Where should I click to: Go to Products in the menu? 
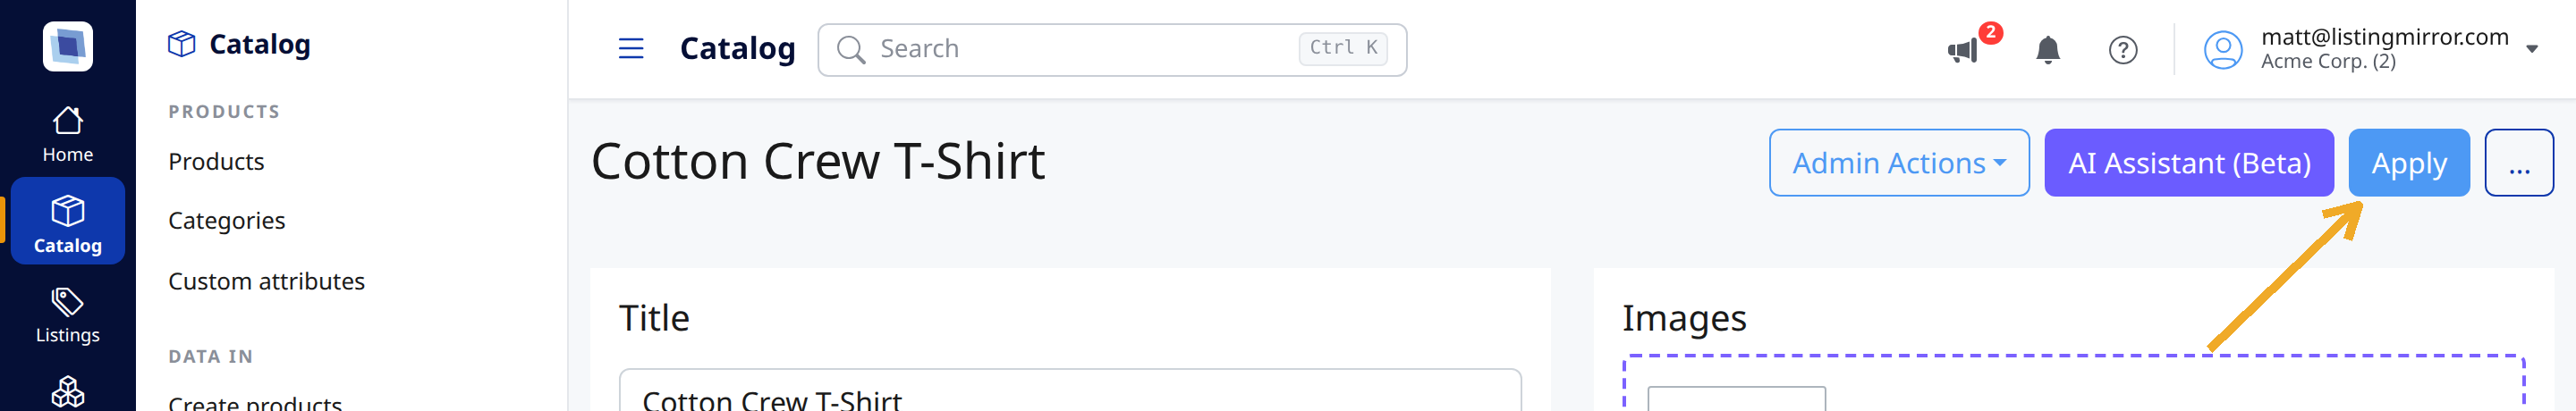point(216,161)
